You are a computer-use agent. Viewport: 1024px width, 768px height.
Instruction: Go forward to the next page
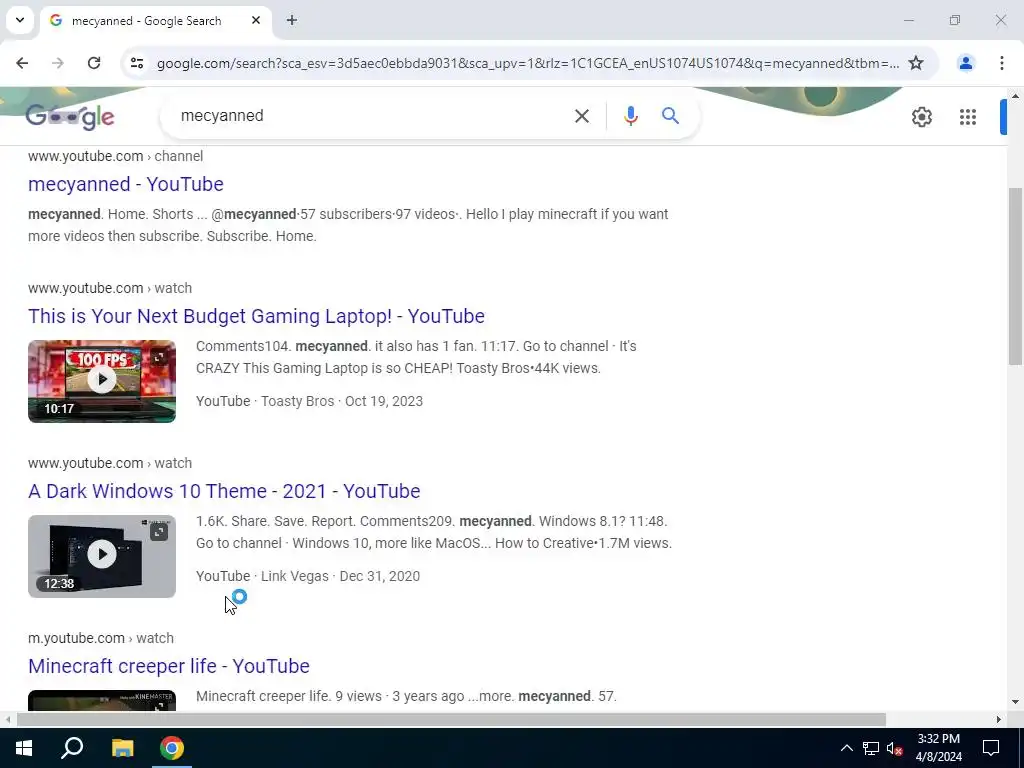click(58, 63)
